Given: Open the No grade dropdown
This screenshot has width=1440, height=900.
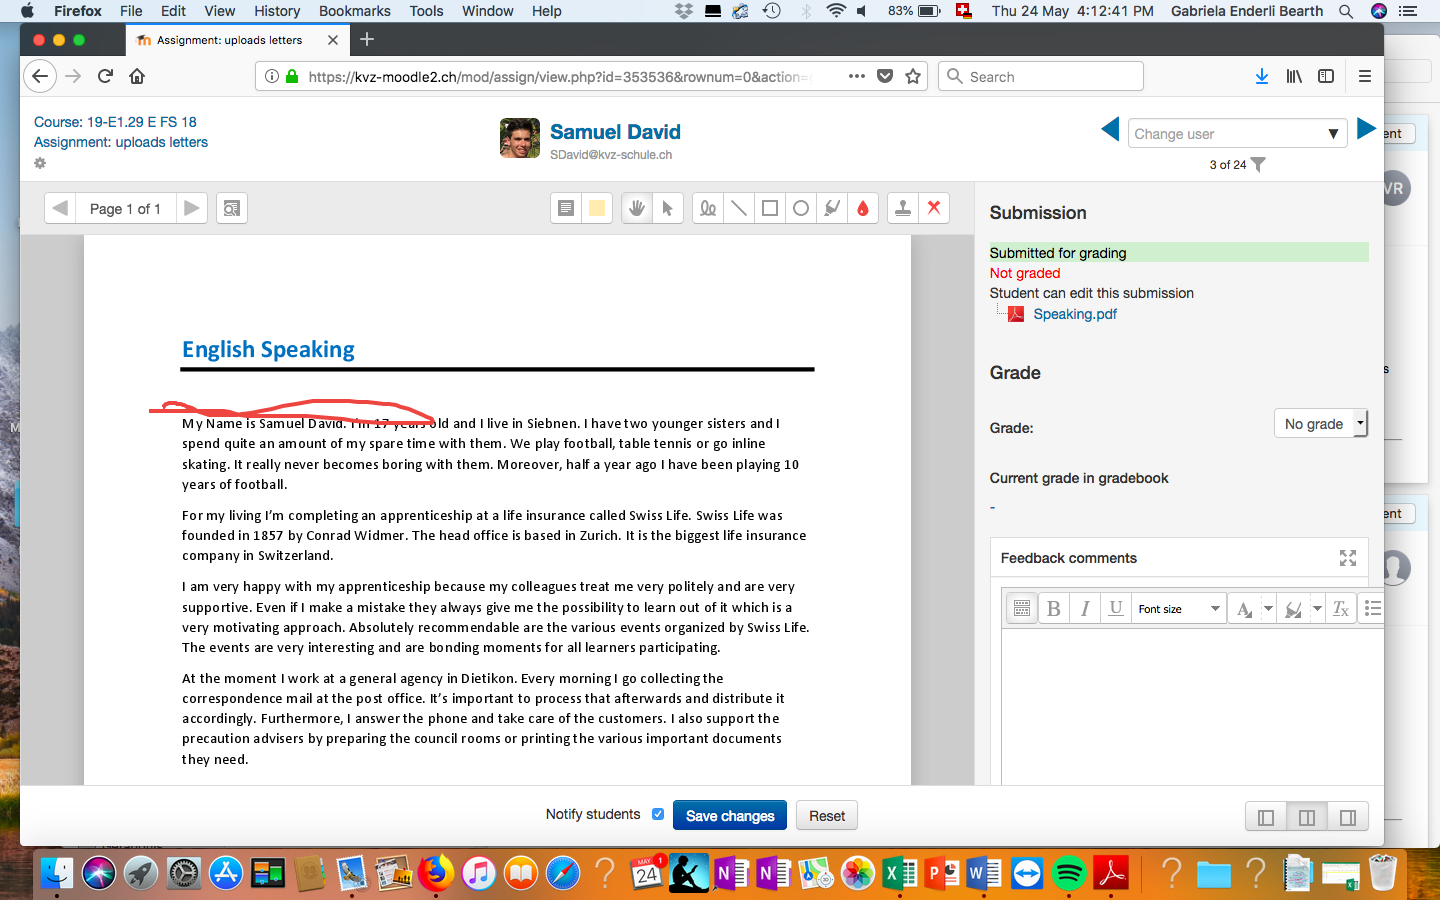Looking at the screenshot, I should [1319, 424].
